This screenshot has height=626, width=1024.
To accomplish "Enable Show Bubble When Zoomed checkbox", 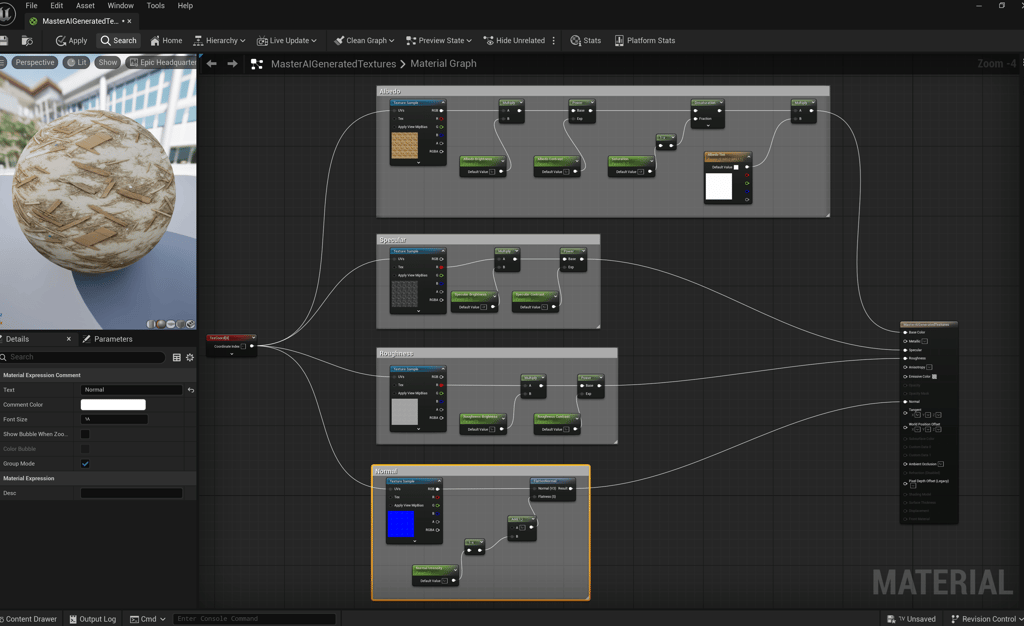I will pyautogui.click(x=85, y=434).
